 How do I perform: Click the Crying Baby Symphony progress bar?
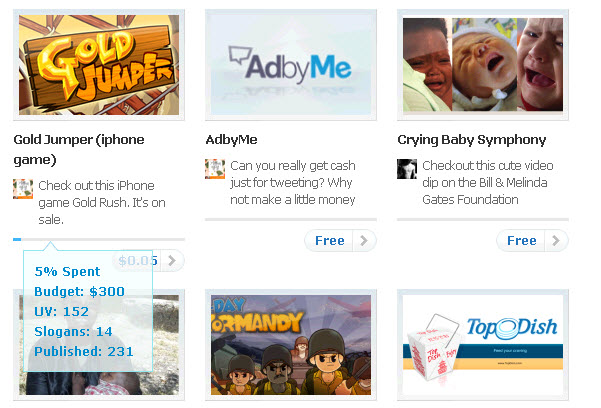coord(483,220)
